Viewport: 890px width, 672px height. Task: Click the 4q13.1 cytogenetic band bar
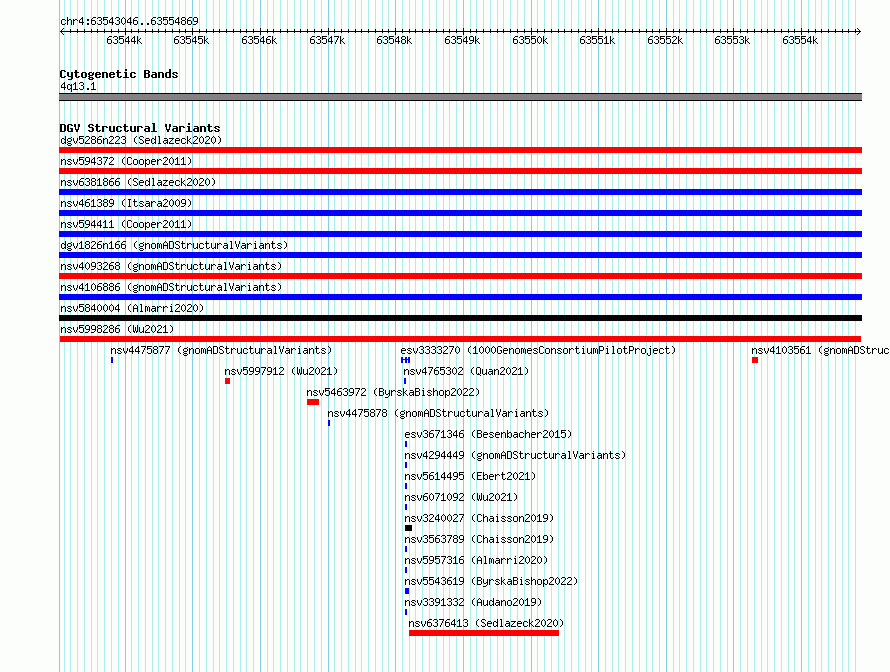point(460,97)
